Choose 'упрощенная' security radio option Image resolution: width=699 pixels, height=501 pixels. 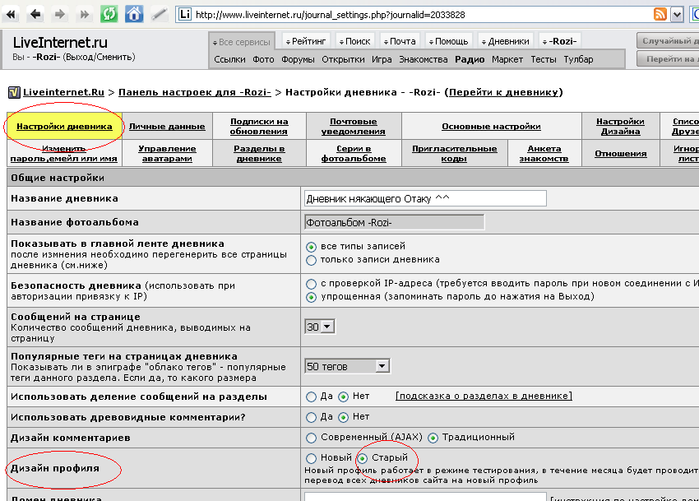[x=311, y=297]
